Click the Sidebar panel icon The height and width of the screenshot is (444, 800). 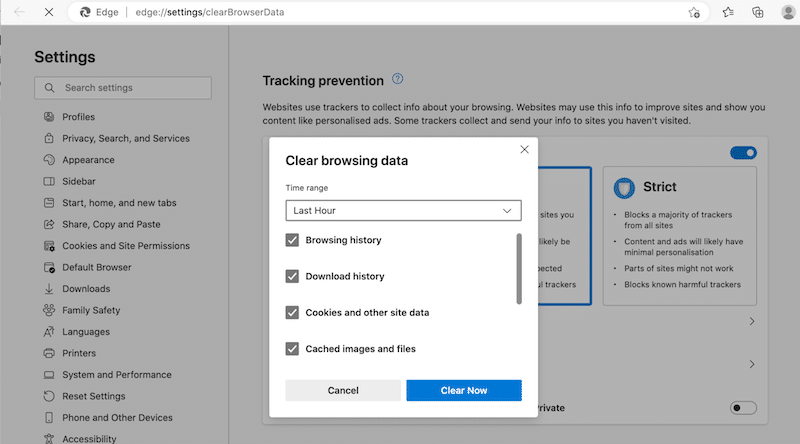(x=49, y=181)
